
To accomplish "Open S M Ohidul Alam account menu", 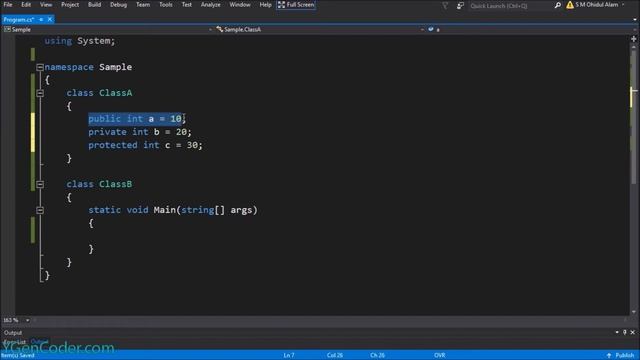I will (600, 5).
